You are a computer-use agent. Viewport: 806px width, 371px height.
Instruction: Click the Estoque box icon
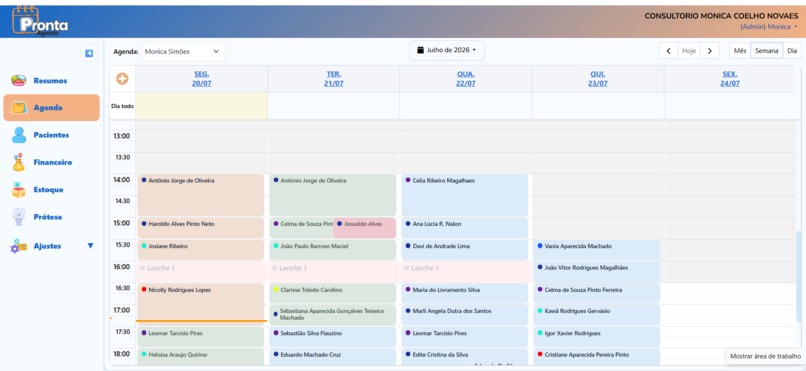point(19,190)
